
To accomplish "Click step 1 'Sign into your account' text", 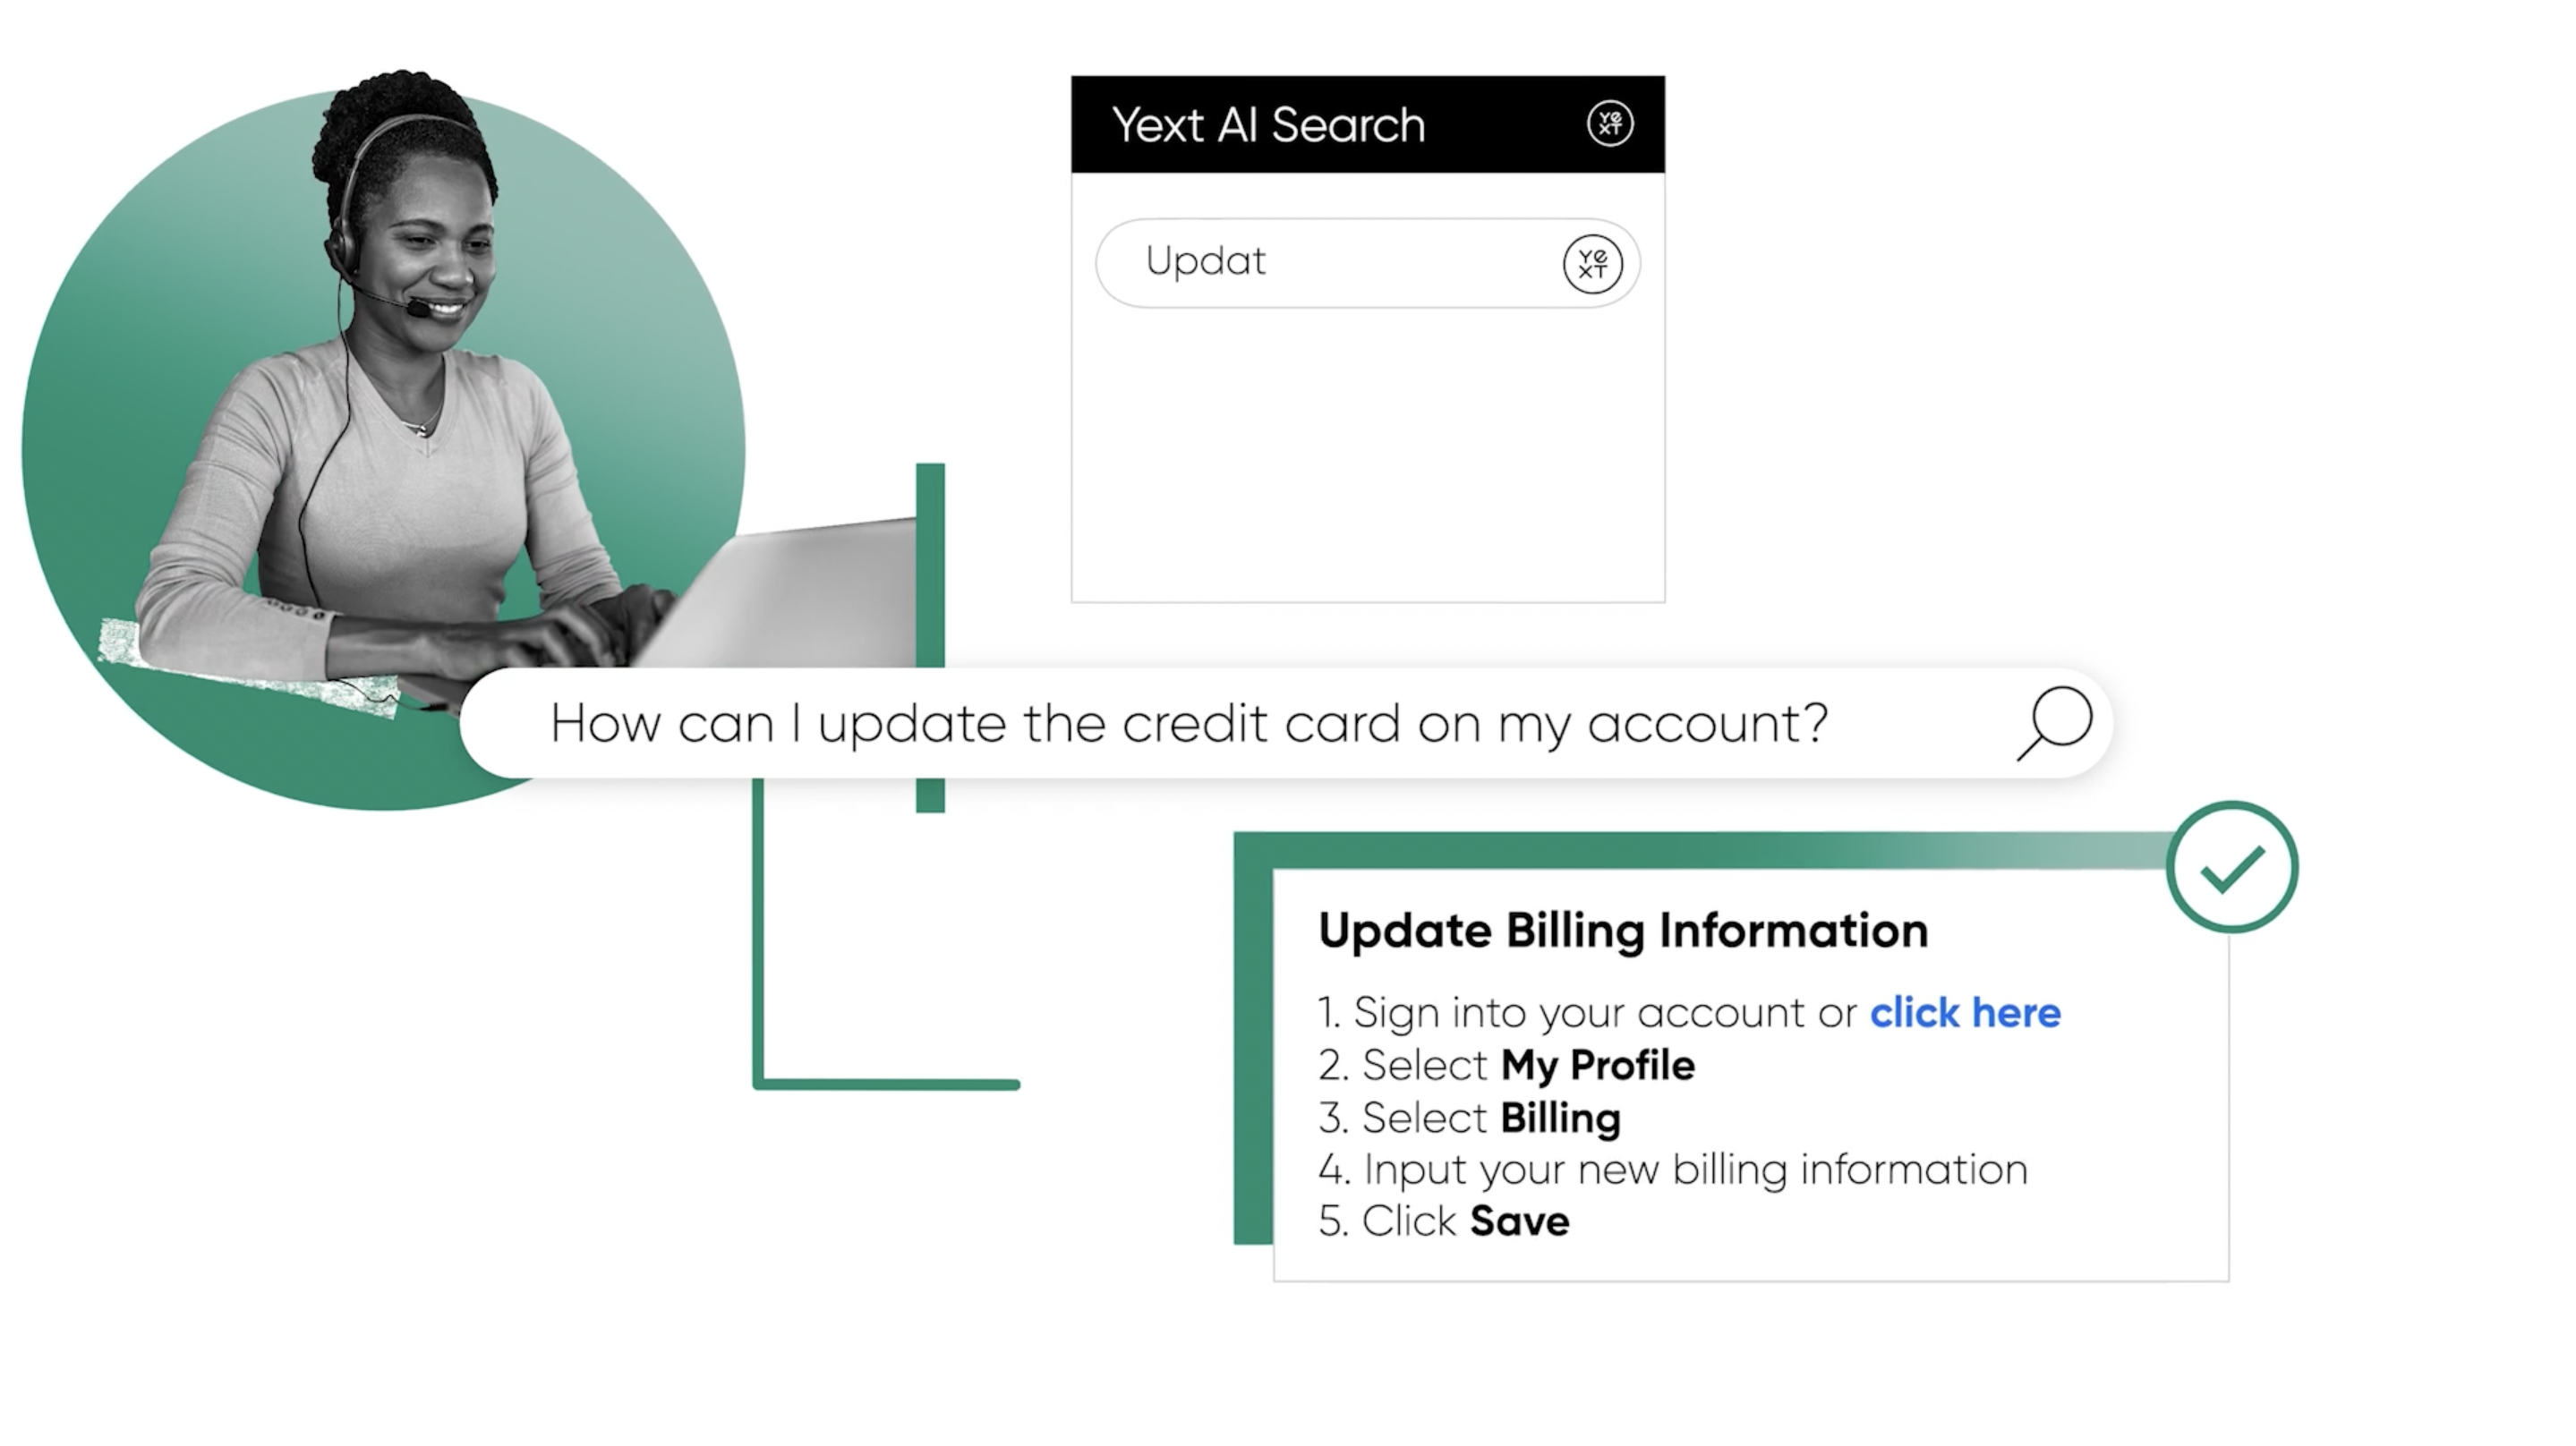I will [x=1586, y=1014].
